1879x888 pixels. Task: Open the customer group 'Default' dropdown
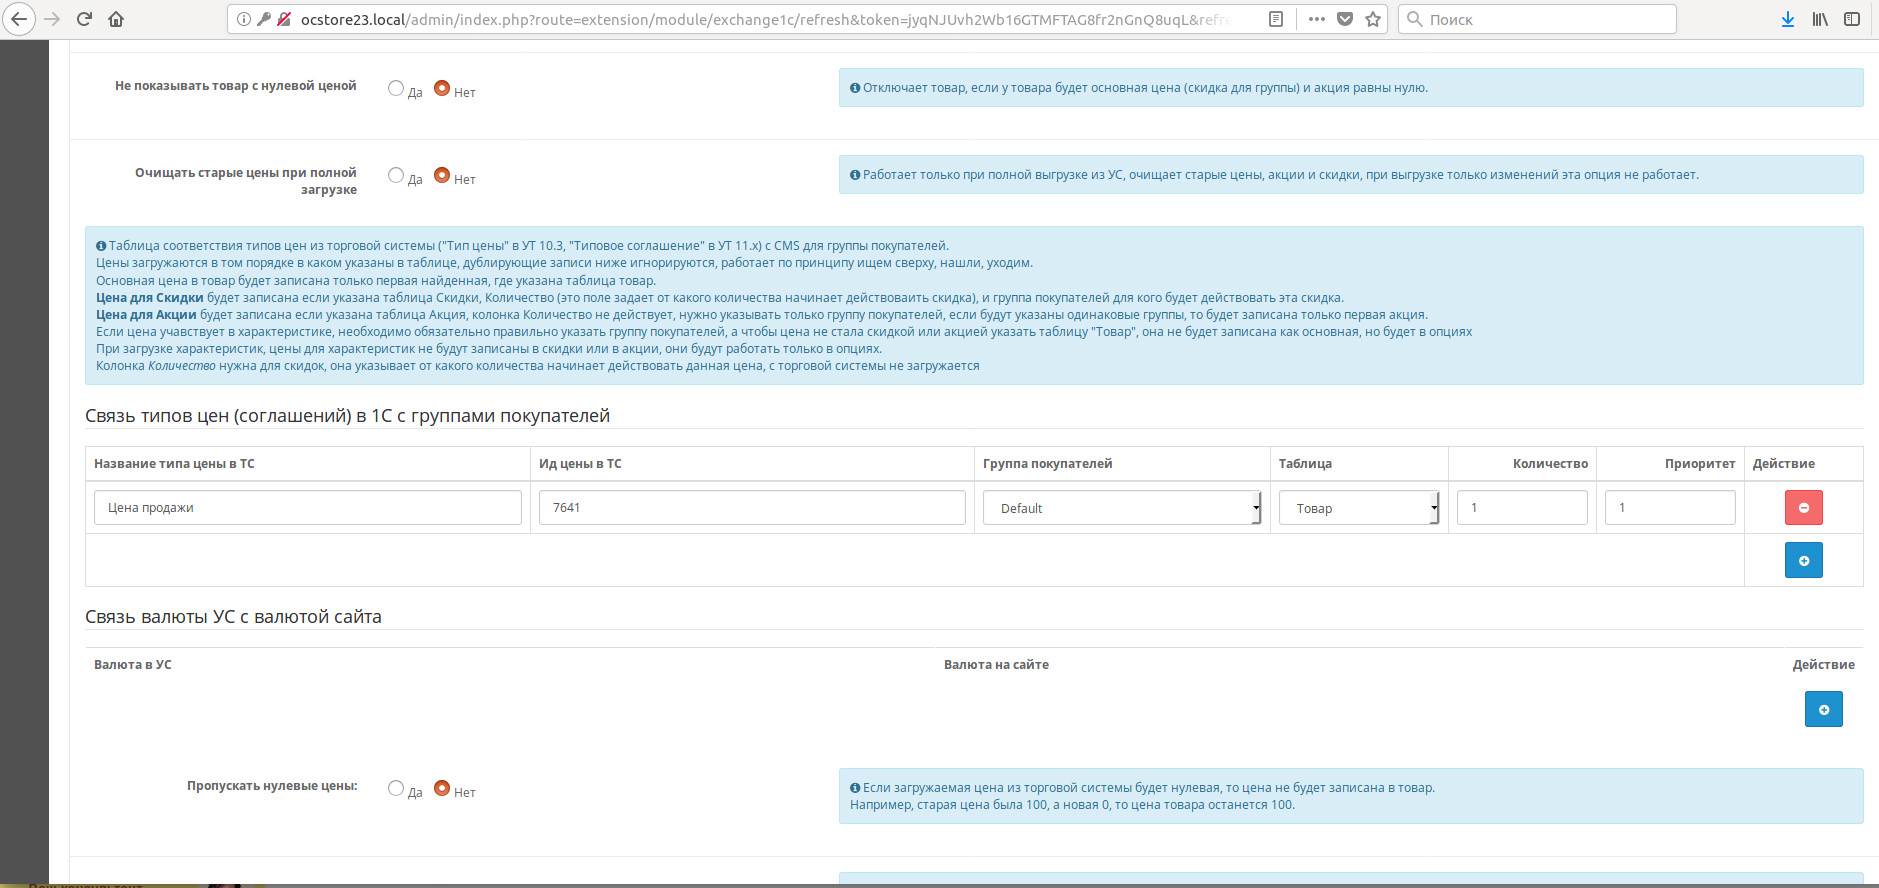coord(1122,508)
